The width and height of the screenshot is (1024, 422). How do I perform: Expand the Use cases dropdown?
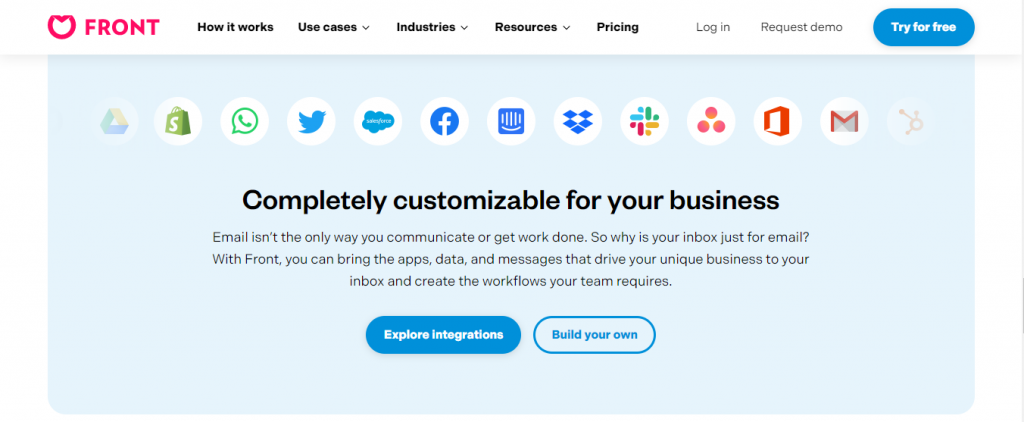[334, 27]
